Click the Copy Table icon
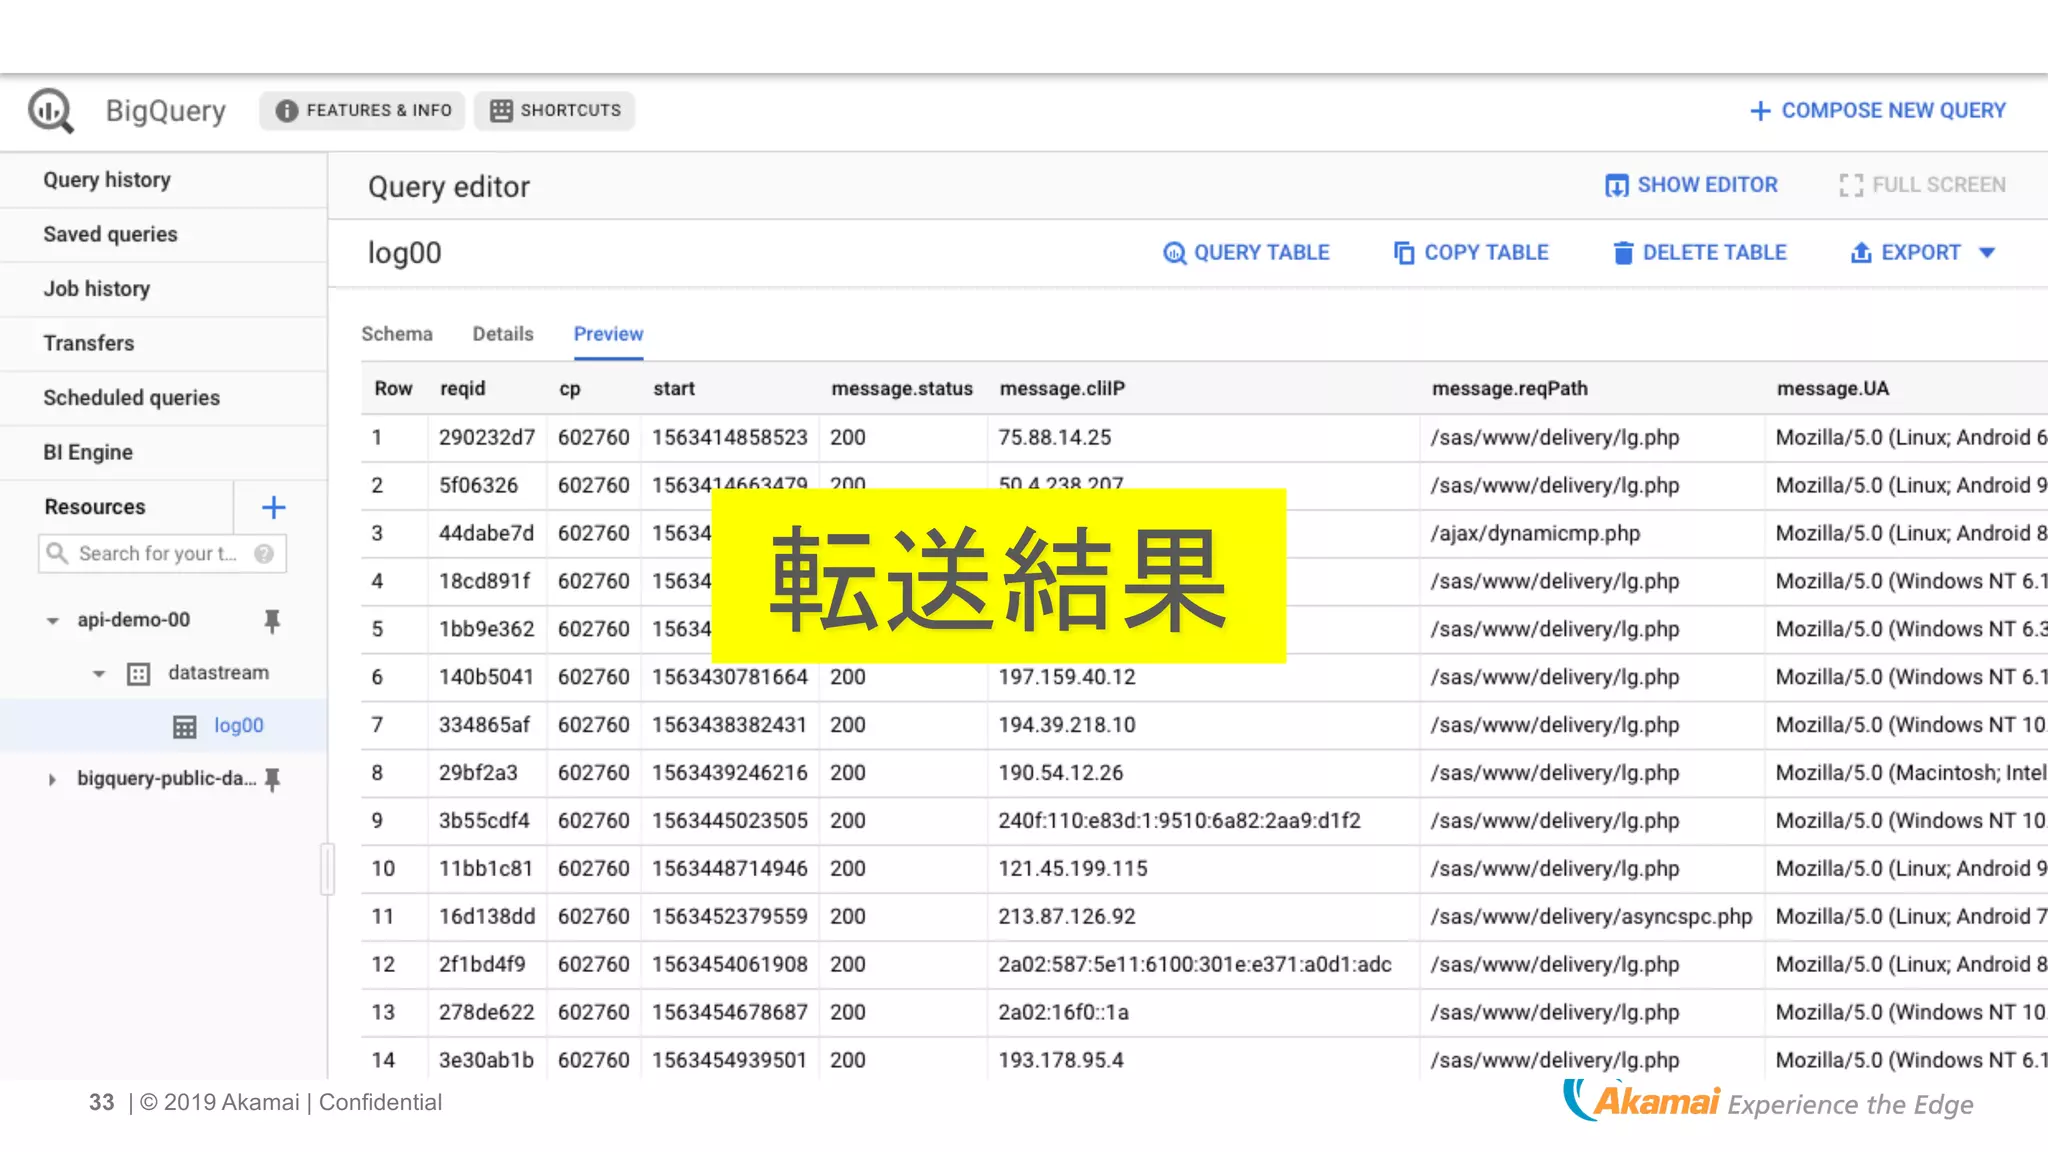 pyautogui.click(x=1404, y=253)
